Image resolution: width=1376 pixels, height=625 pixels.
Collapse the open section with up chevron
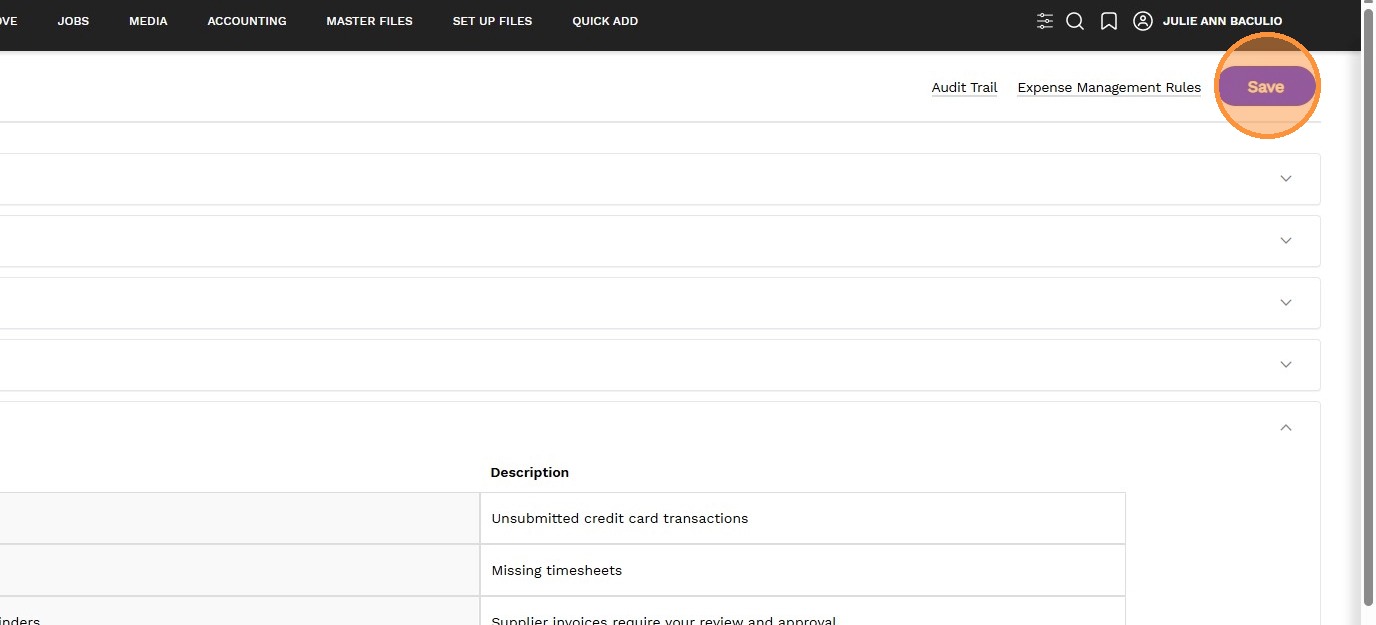[1286, 428]
